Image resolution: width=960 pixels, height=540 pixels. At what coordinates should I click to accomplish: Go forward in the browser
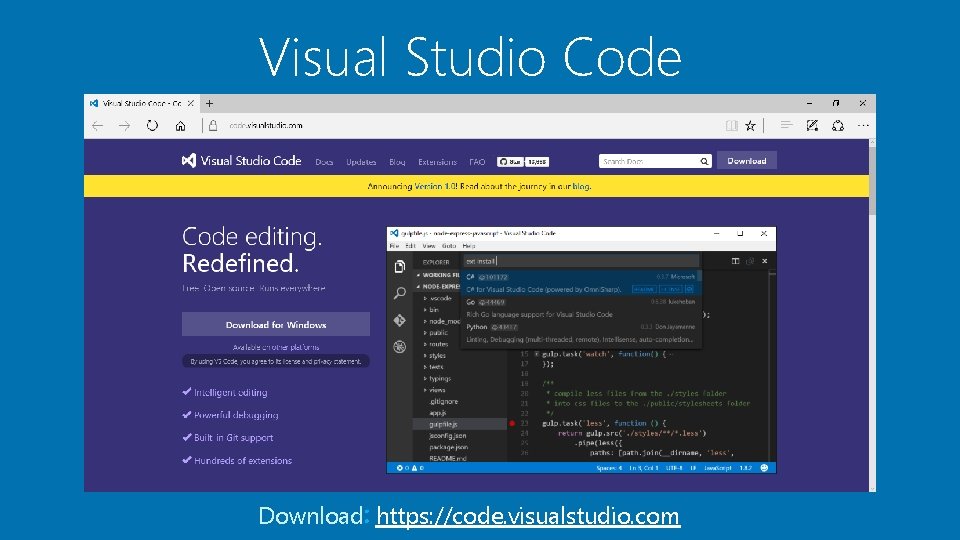124,126
